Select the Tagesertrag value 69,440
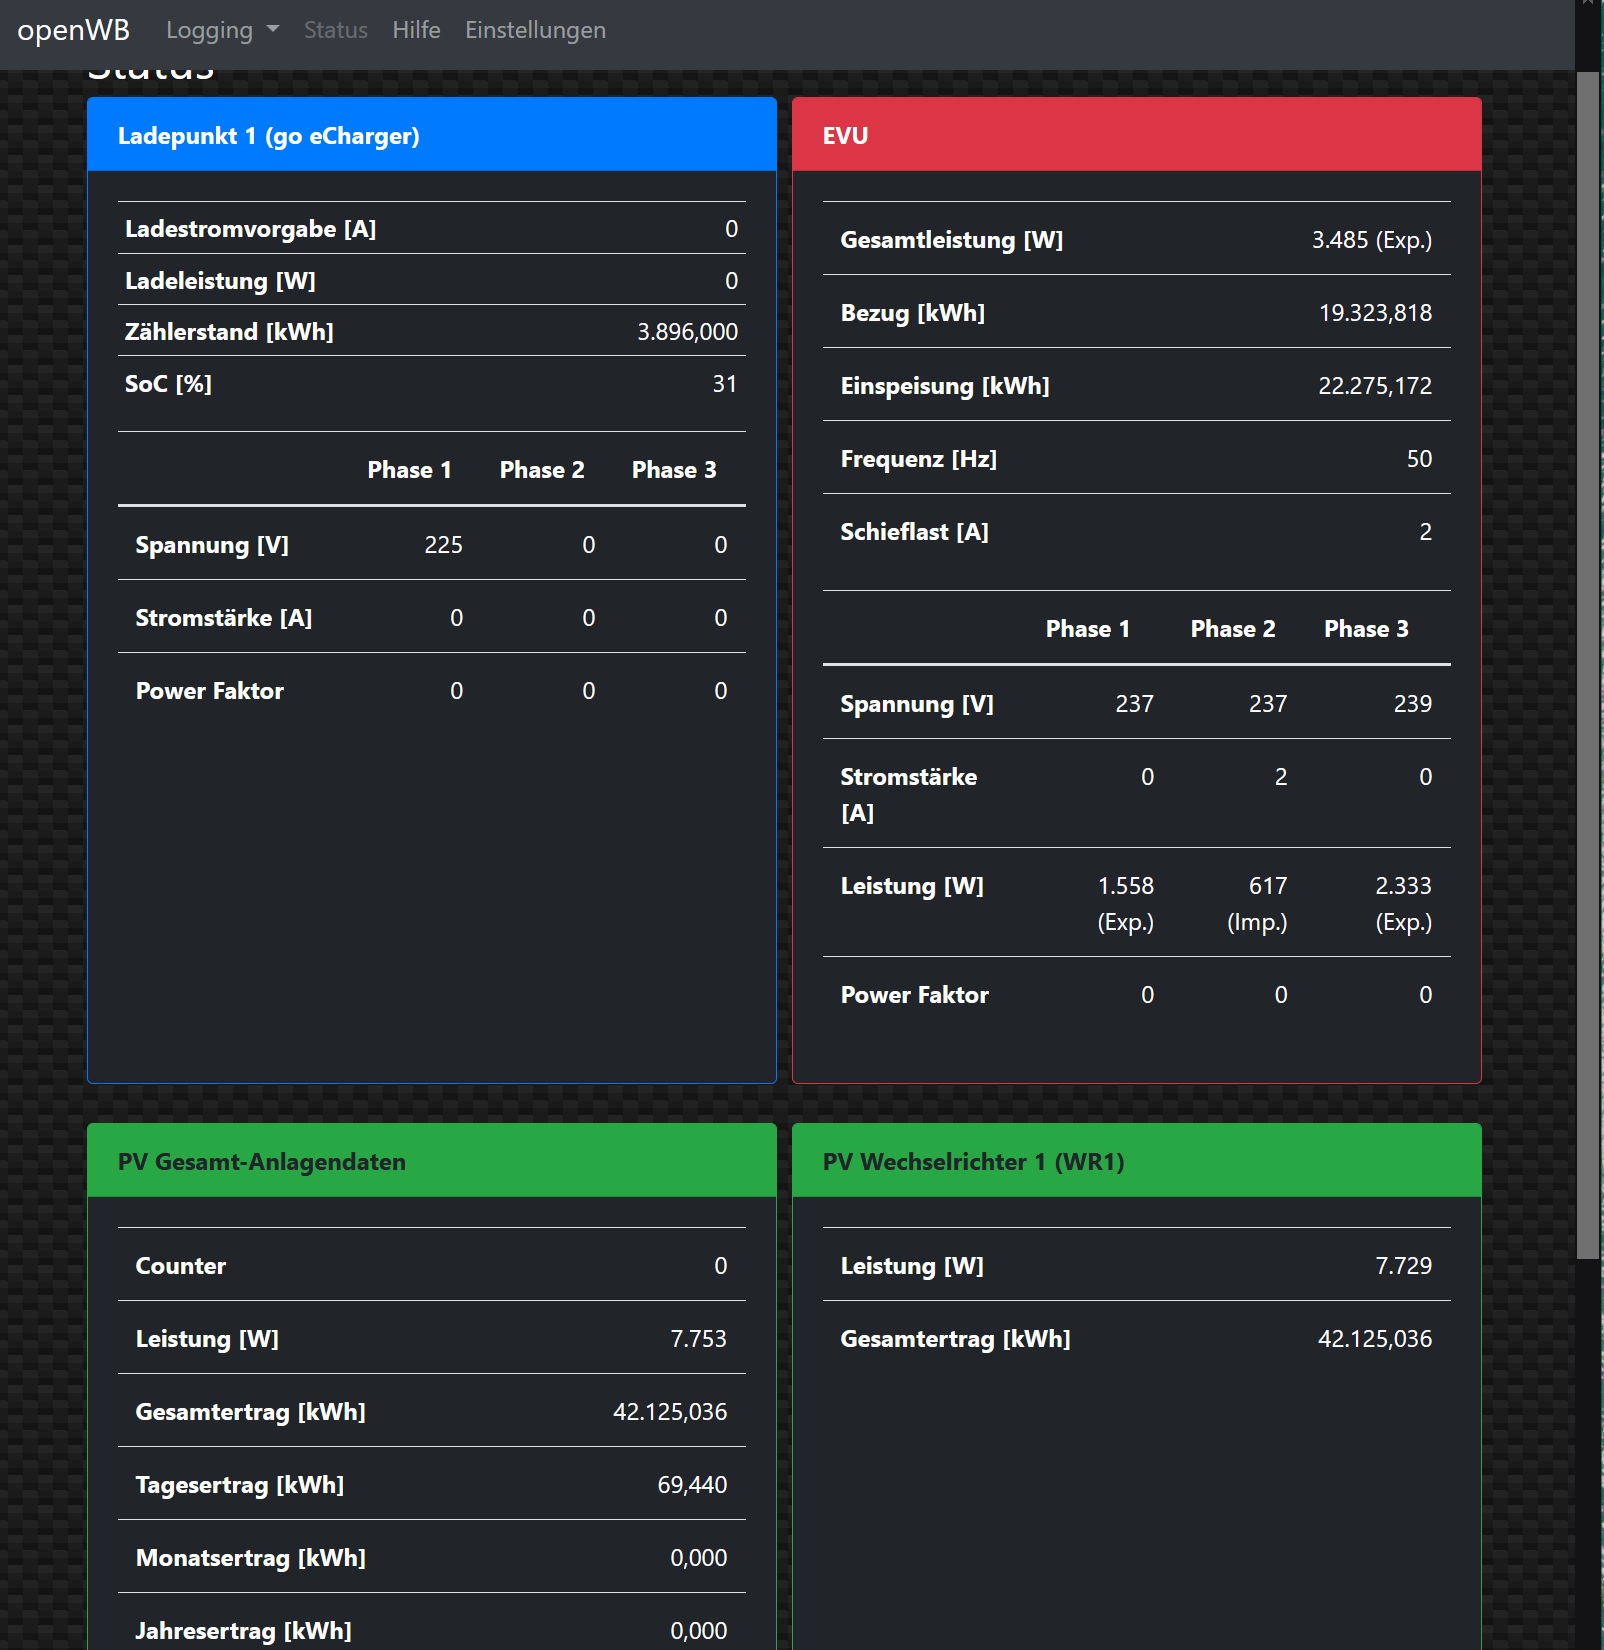1604x1650 pixels. click(692, 1485)
